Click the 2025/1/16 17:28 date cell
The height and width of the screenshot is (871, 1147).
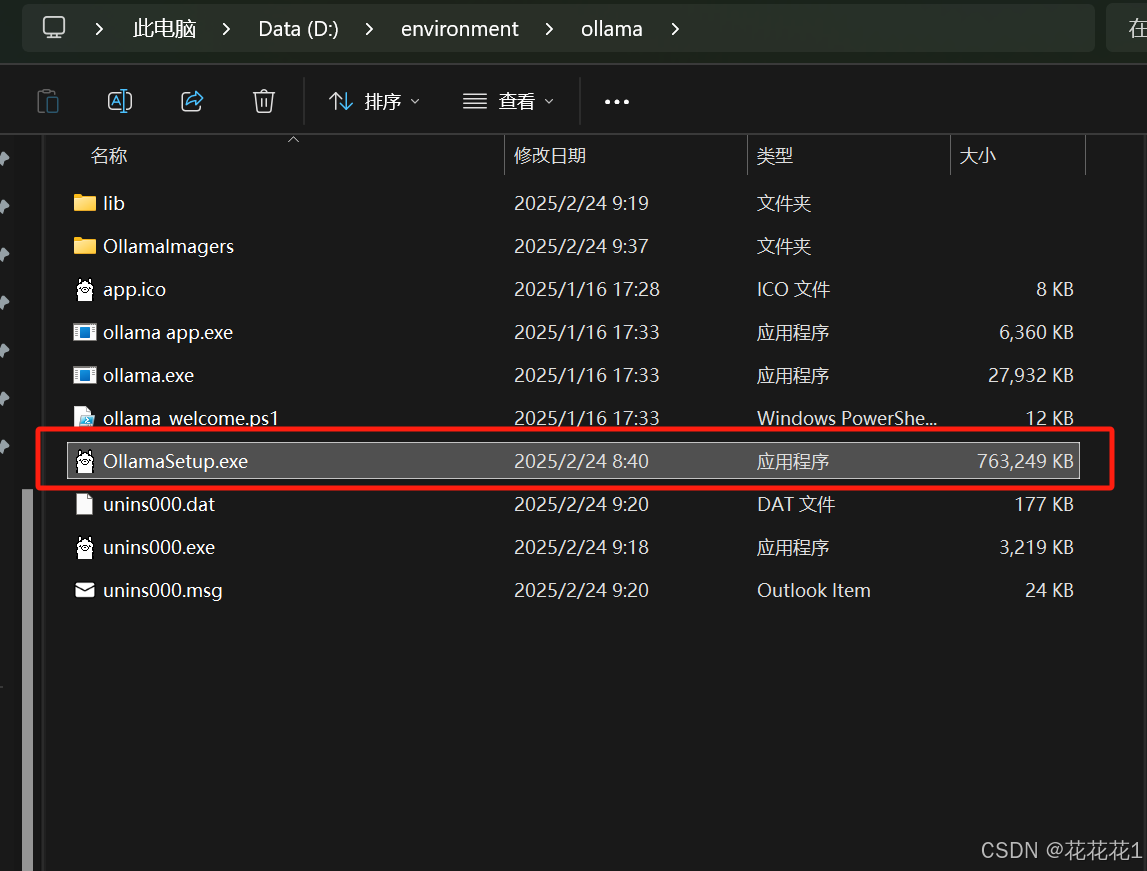(x=587, y=289)
